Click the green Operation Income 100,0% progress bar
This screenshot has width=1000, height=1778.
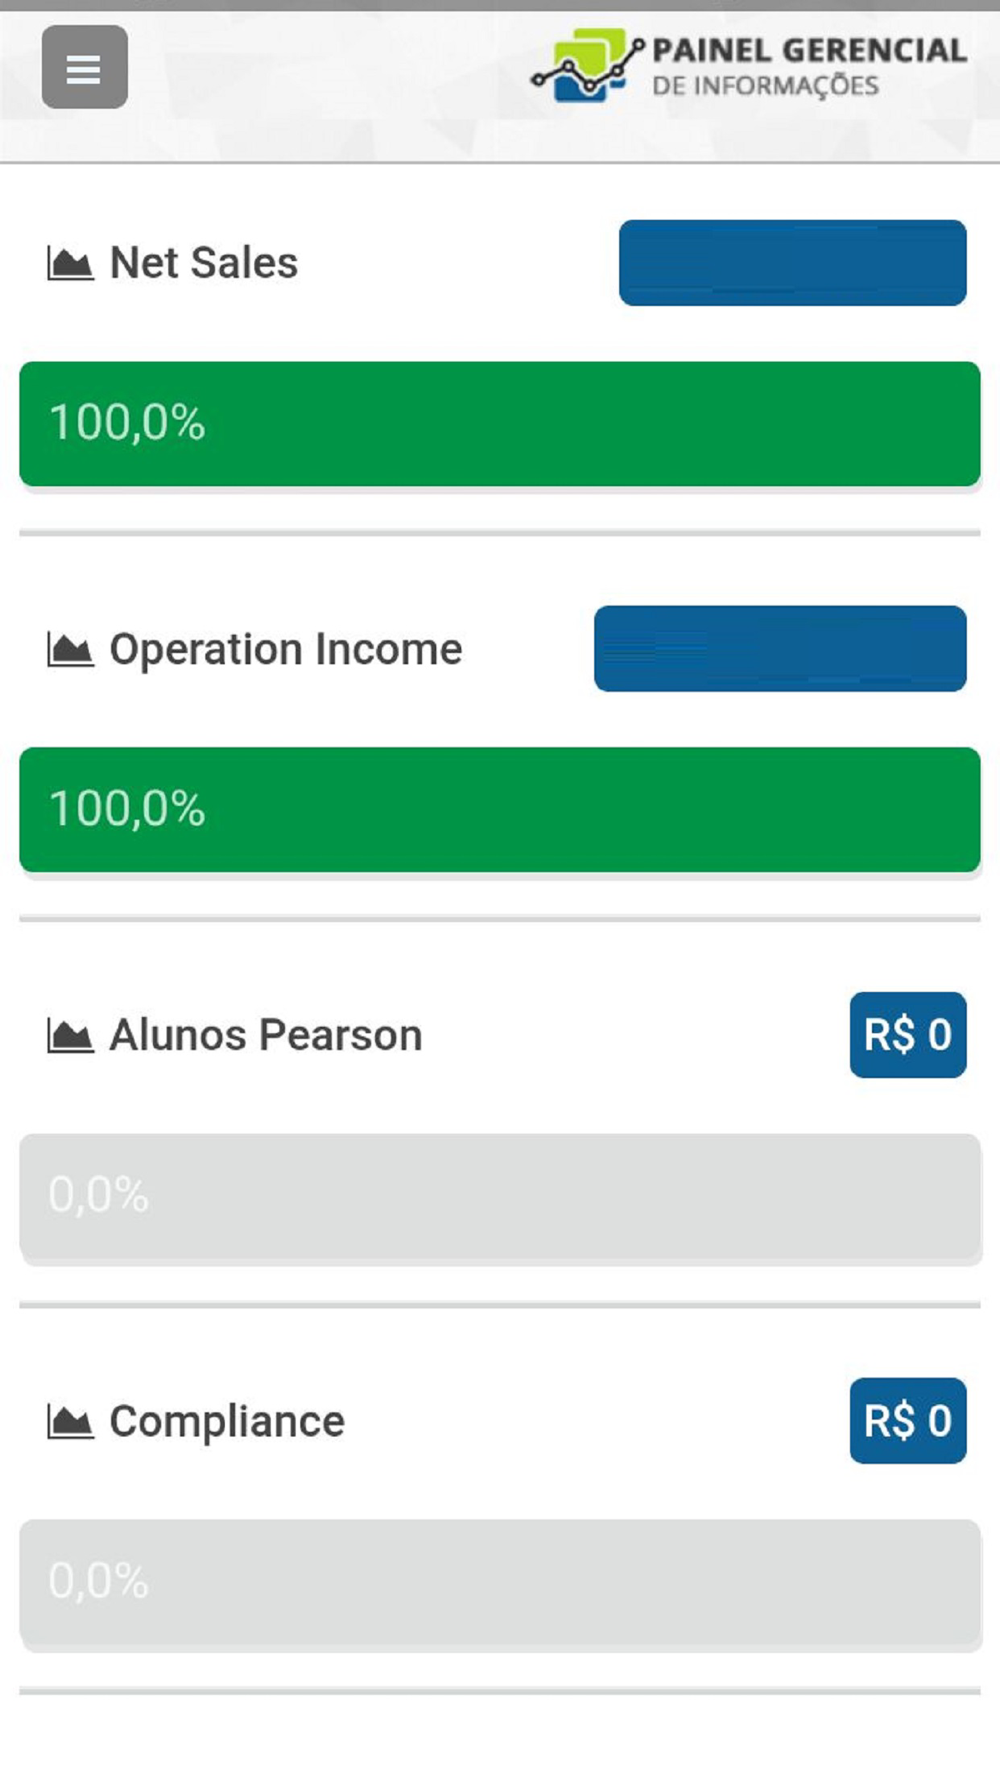click(x=500, y=810)
